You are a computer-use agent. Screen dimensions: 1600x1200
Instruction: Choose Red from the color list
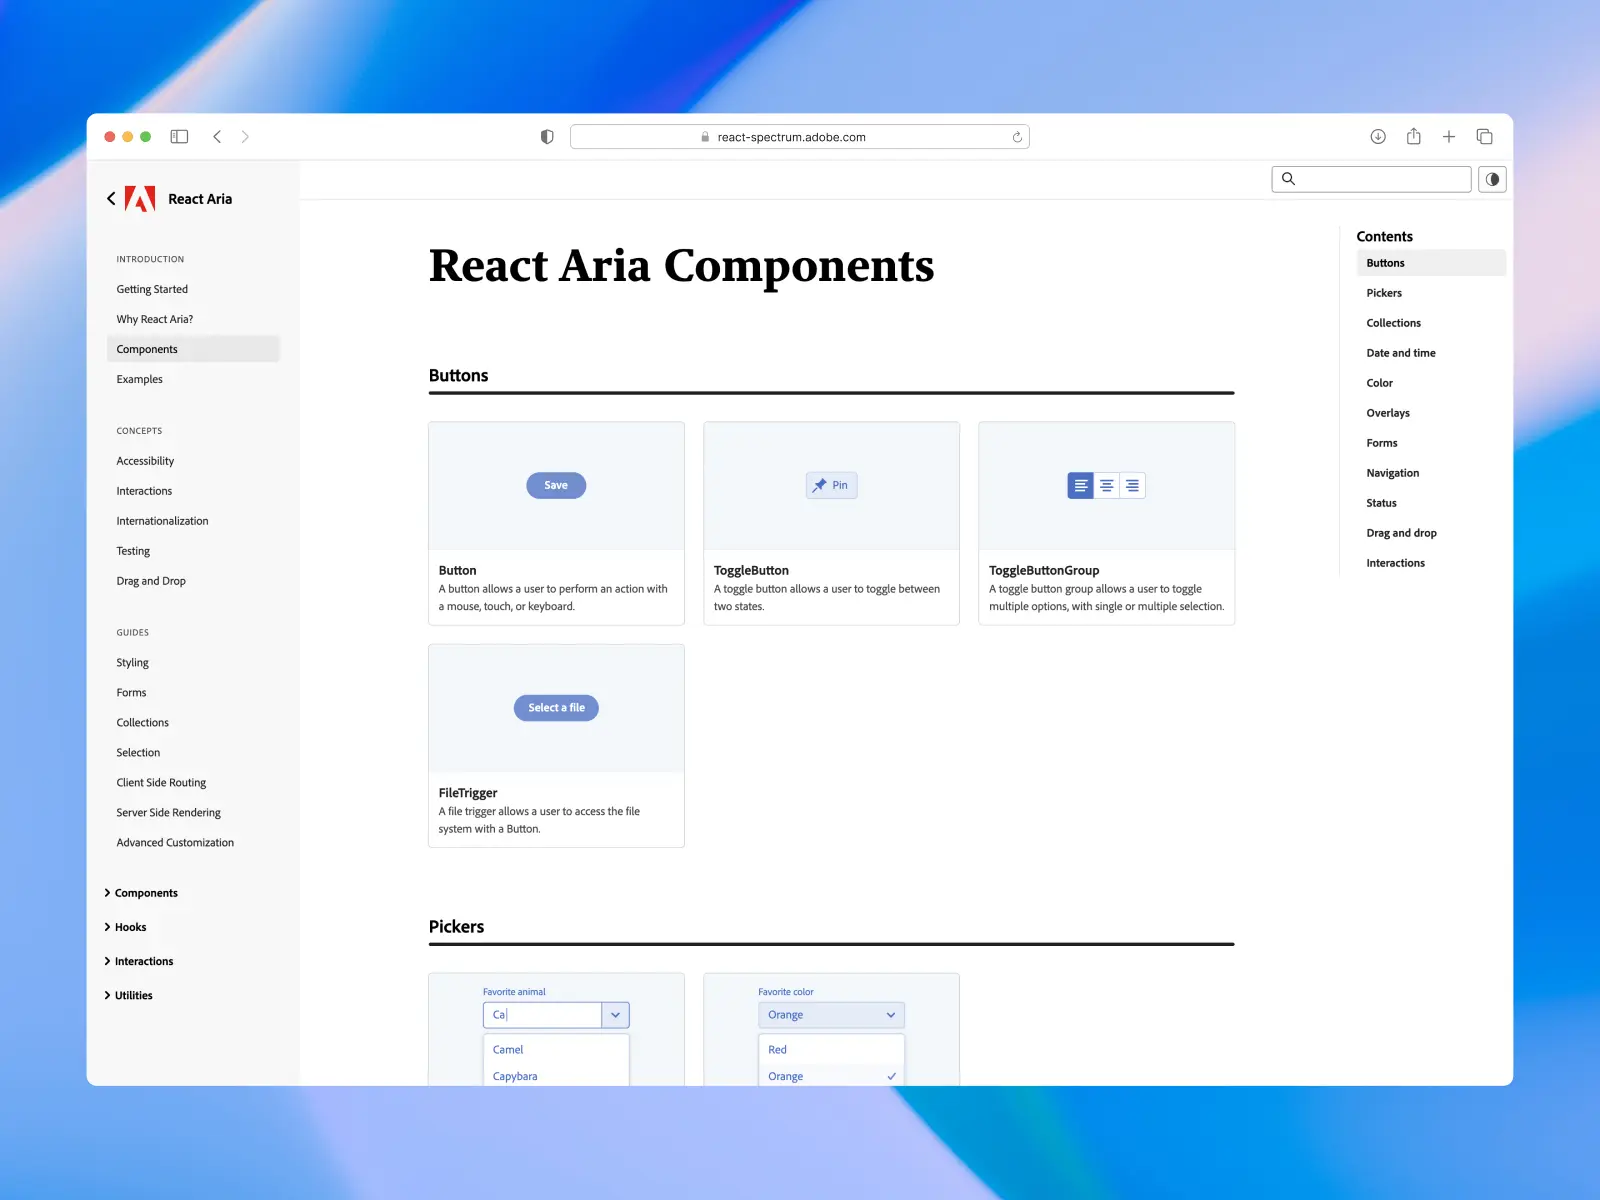pyautogui.click(x=831, y=1050)
